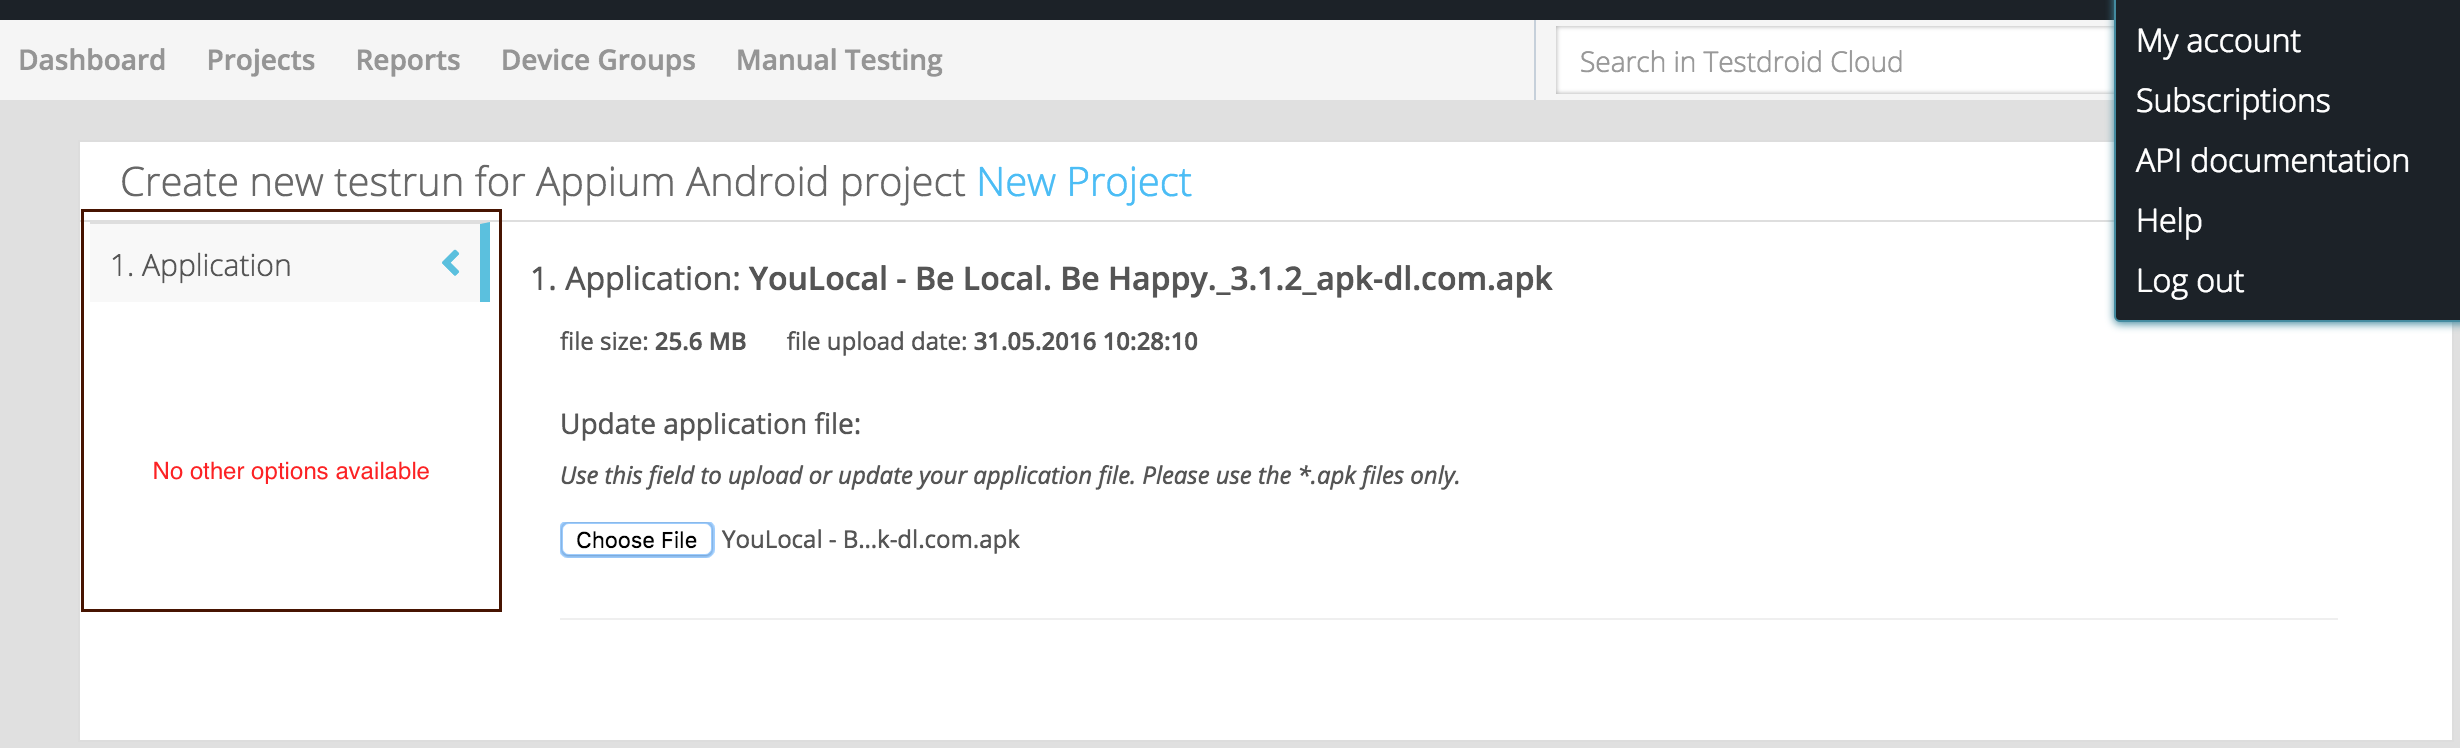2460x748 pixels.
Task: Click the YouLocal apk application heading
Action: coord(1150,278)
